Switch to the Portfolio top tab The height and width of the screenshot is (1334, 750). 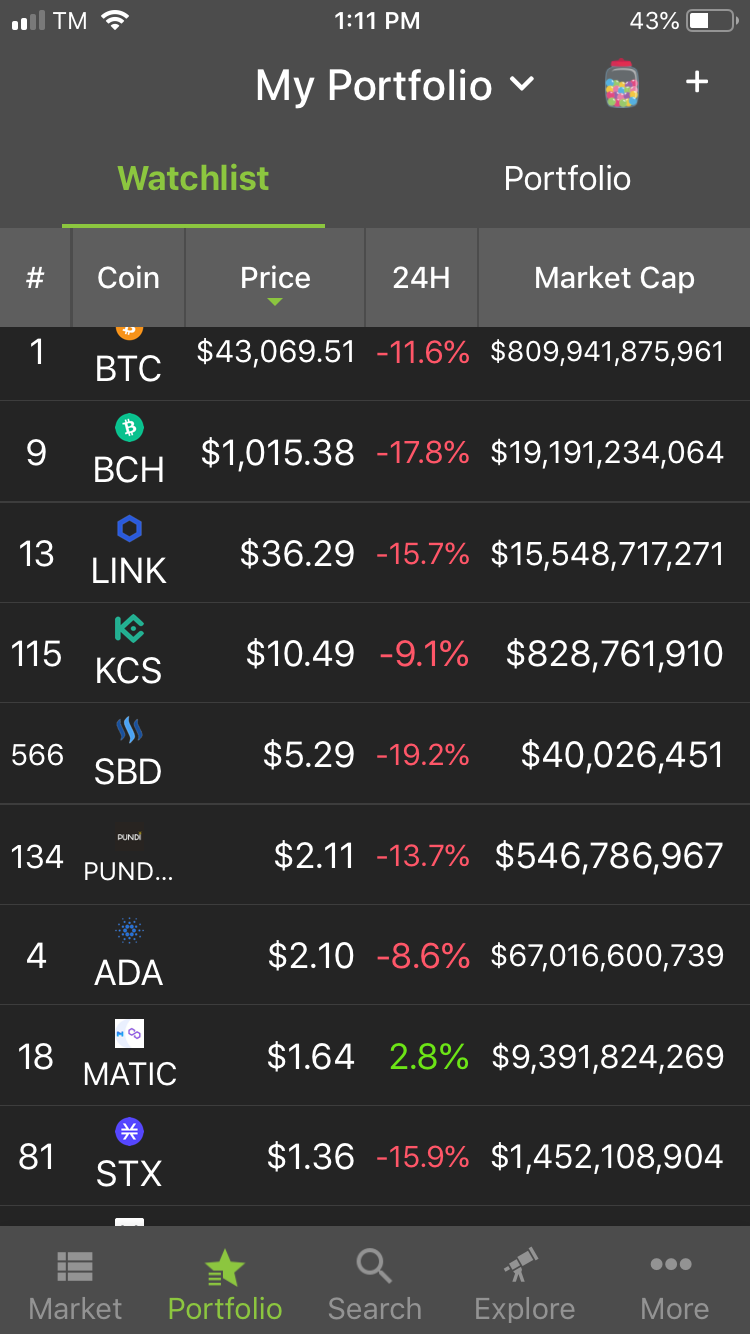point(567,178)
